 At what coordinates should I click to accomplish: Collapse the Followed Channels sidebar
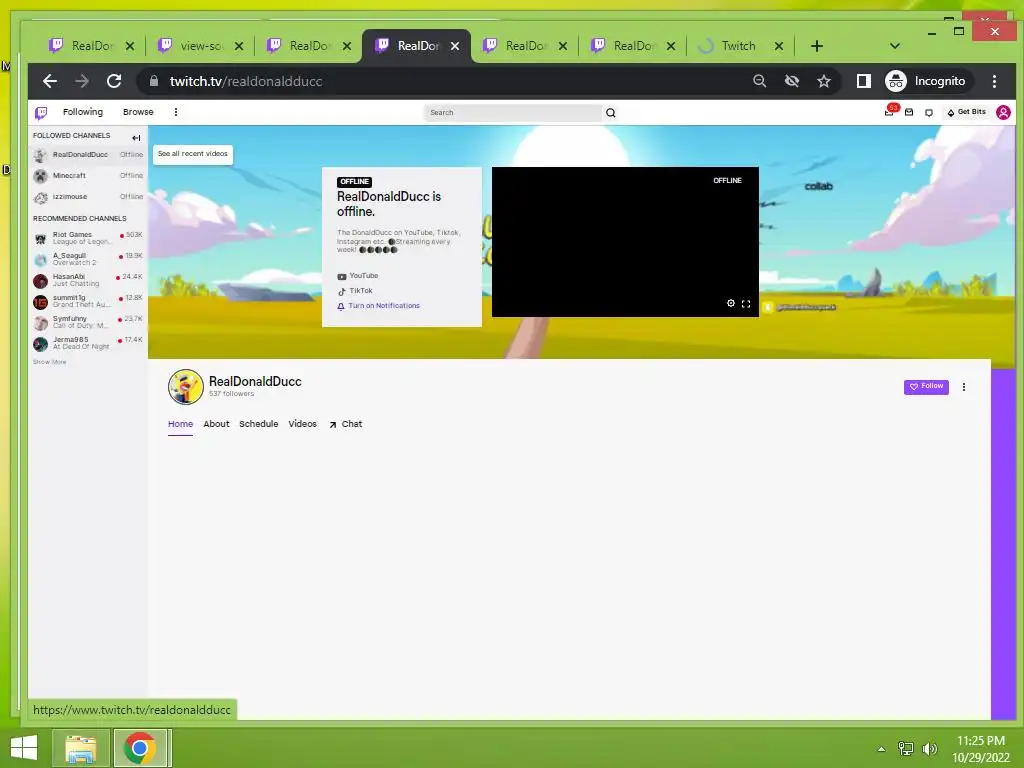(x=136, y=138)
